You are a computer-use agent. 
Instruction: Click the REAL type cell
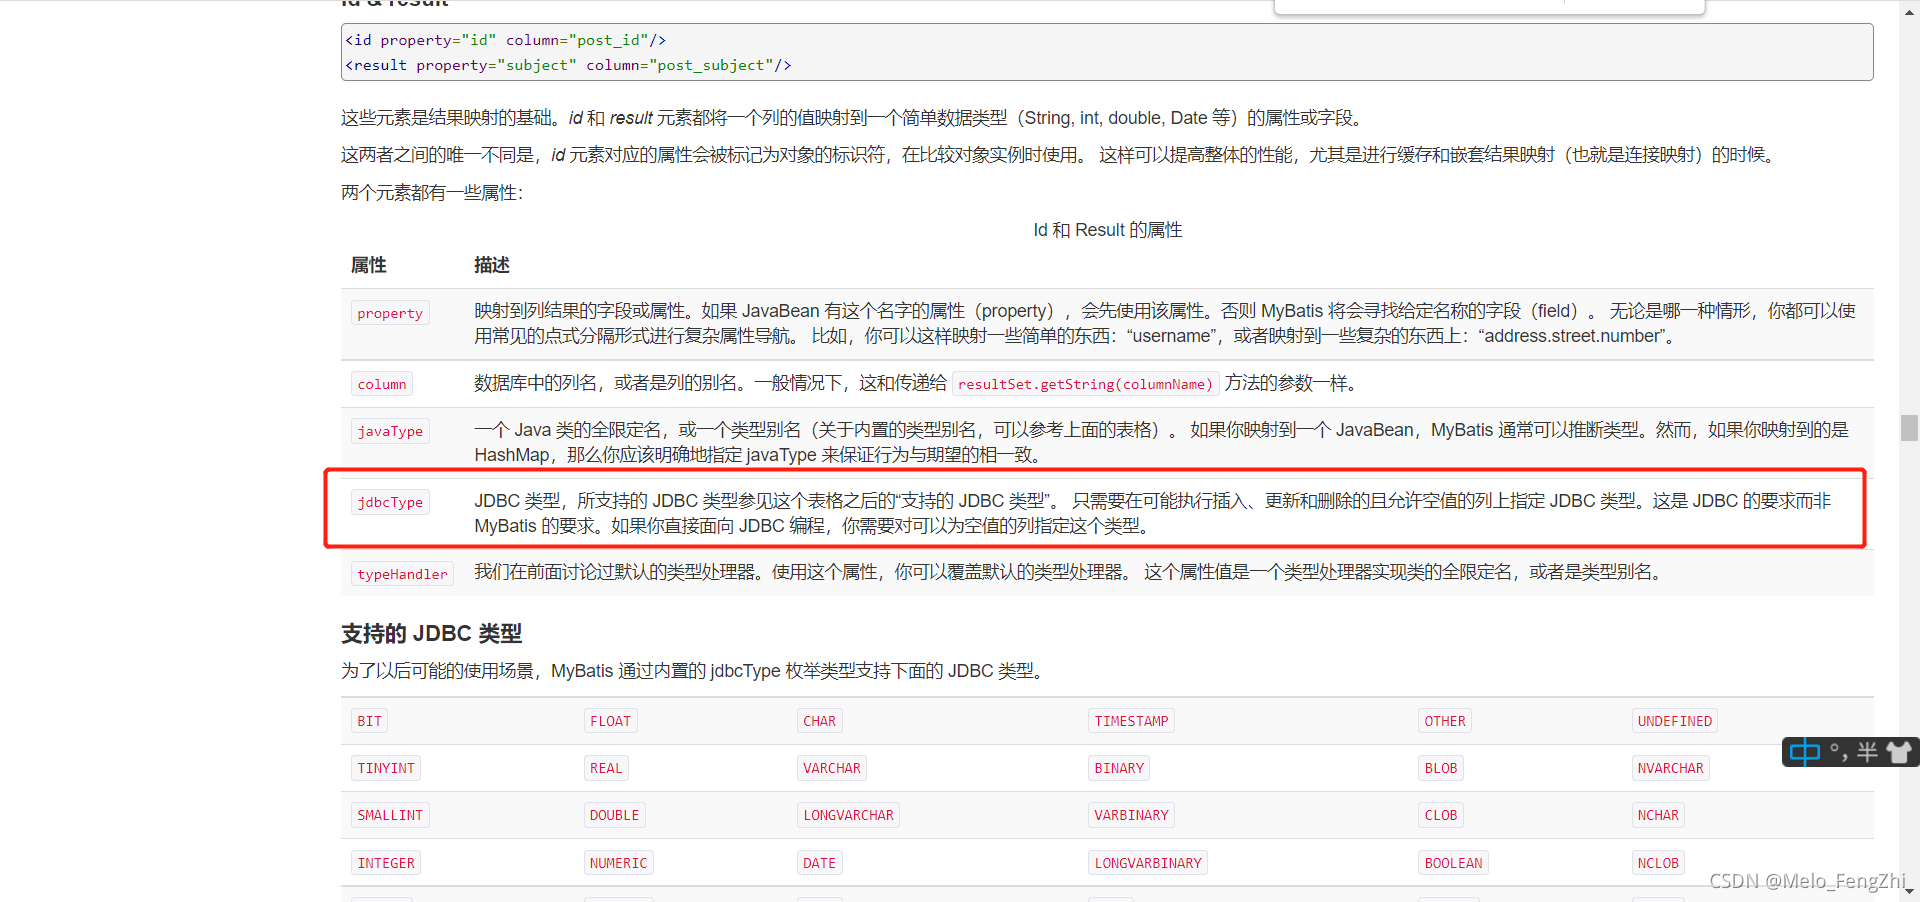click(606, 768)
